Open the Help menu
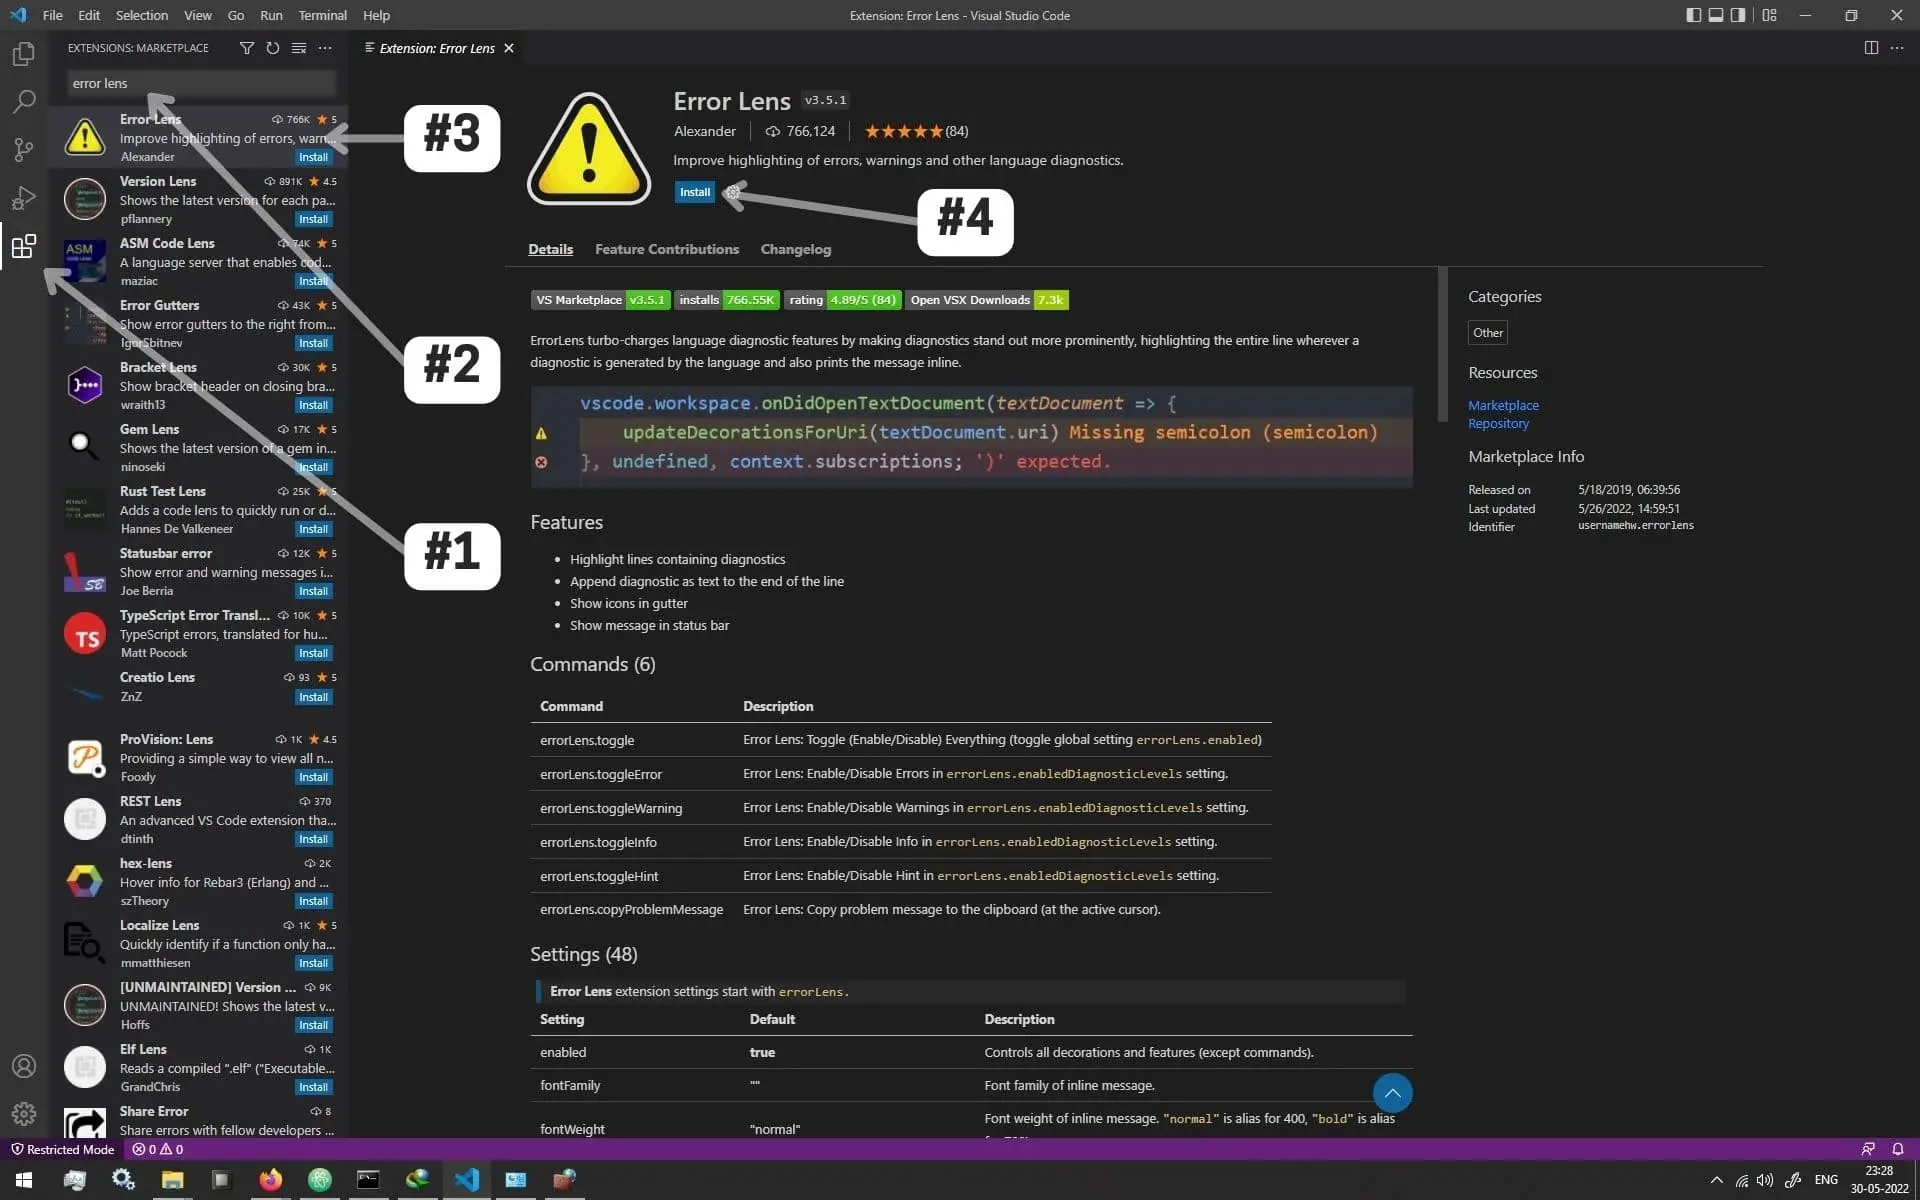The height and width of the screenshot is (1200, 1920). click(376, 15)
